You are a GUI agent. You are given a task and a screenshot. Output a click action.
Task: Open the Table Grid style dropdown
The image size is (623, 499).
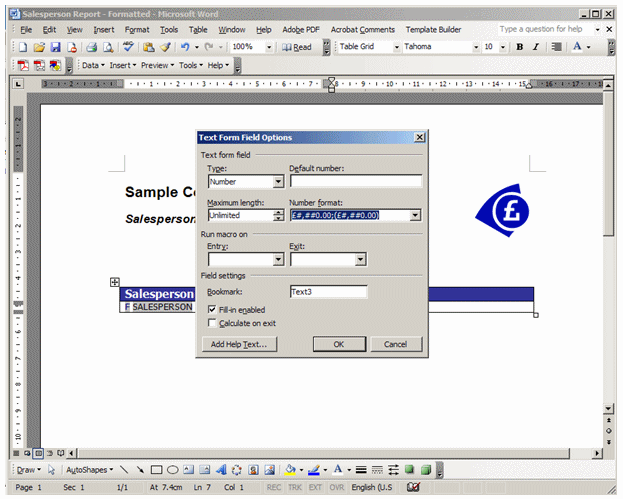click(396, 47)
